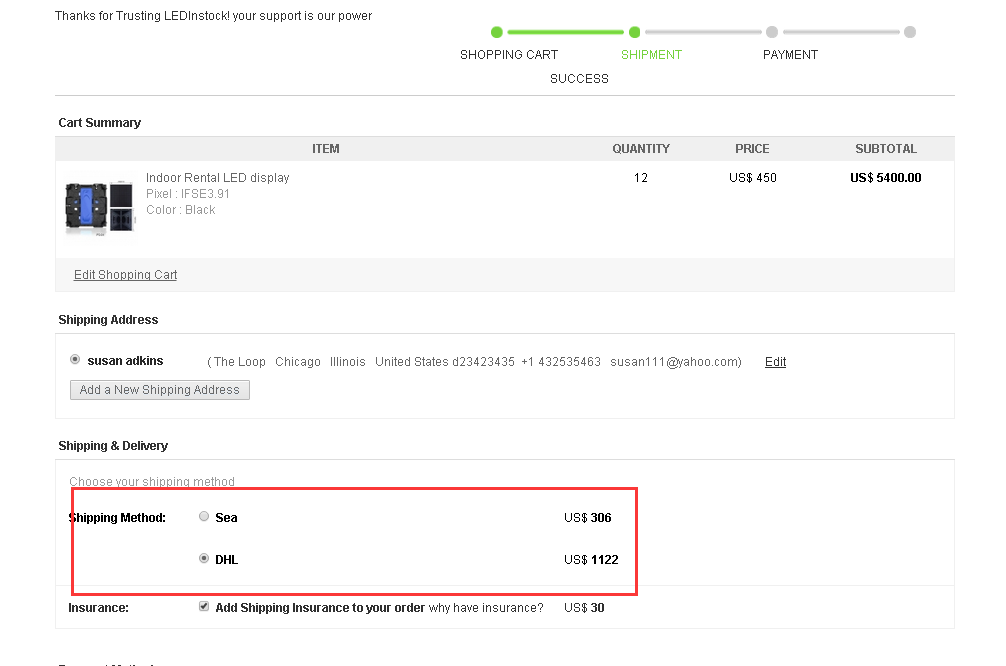Viewport: 1006px width, 666px height.
Task: Select the susan adkins address radio button
Action: [x=75, y=360]
